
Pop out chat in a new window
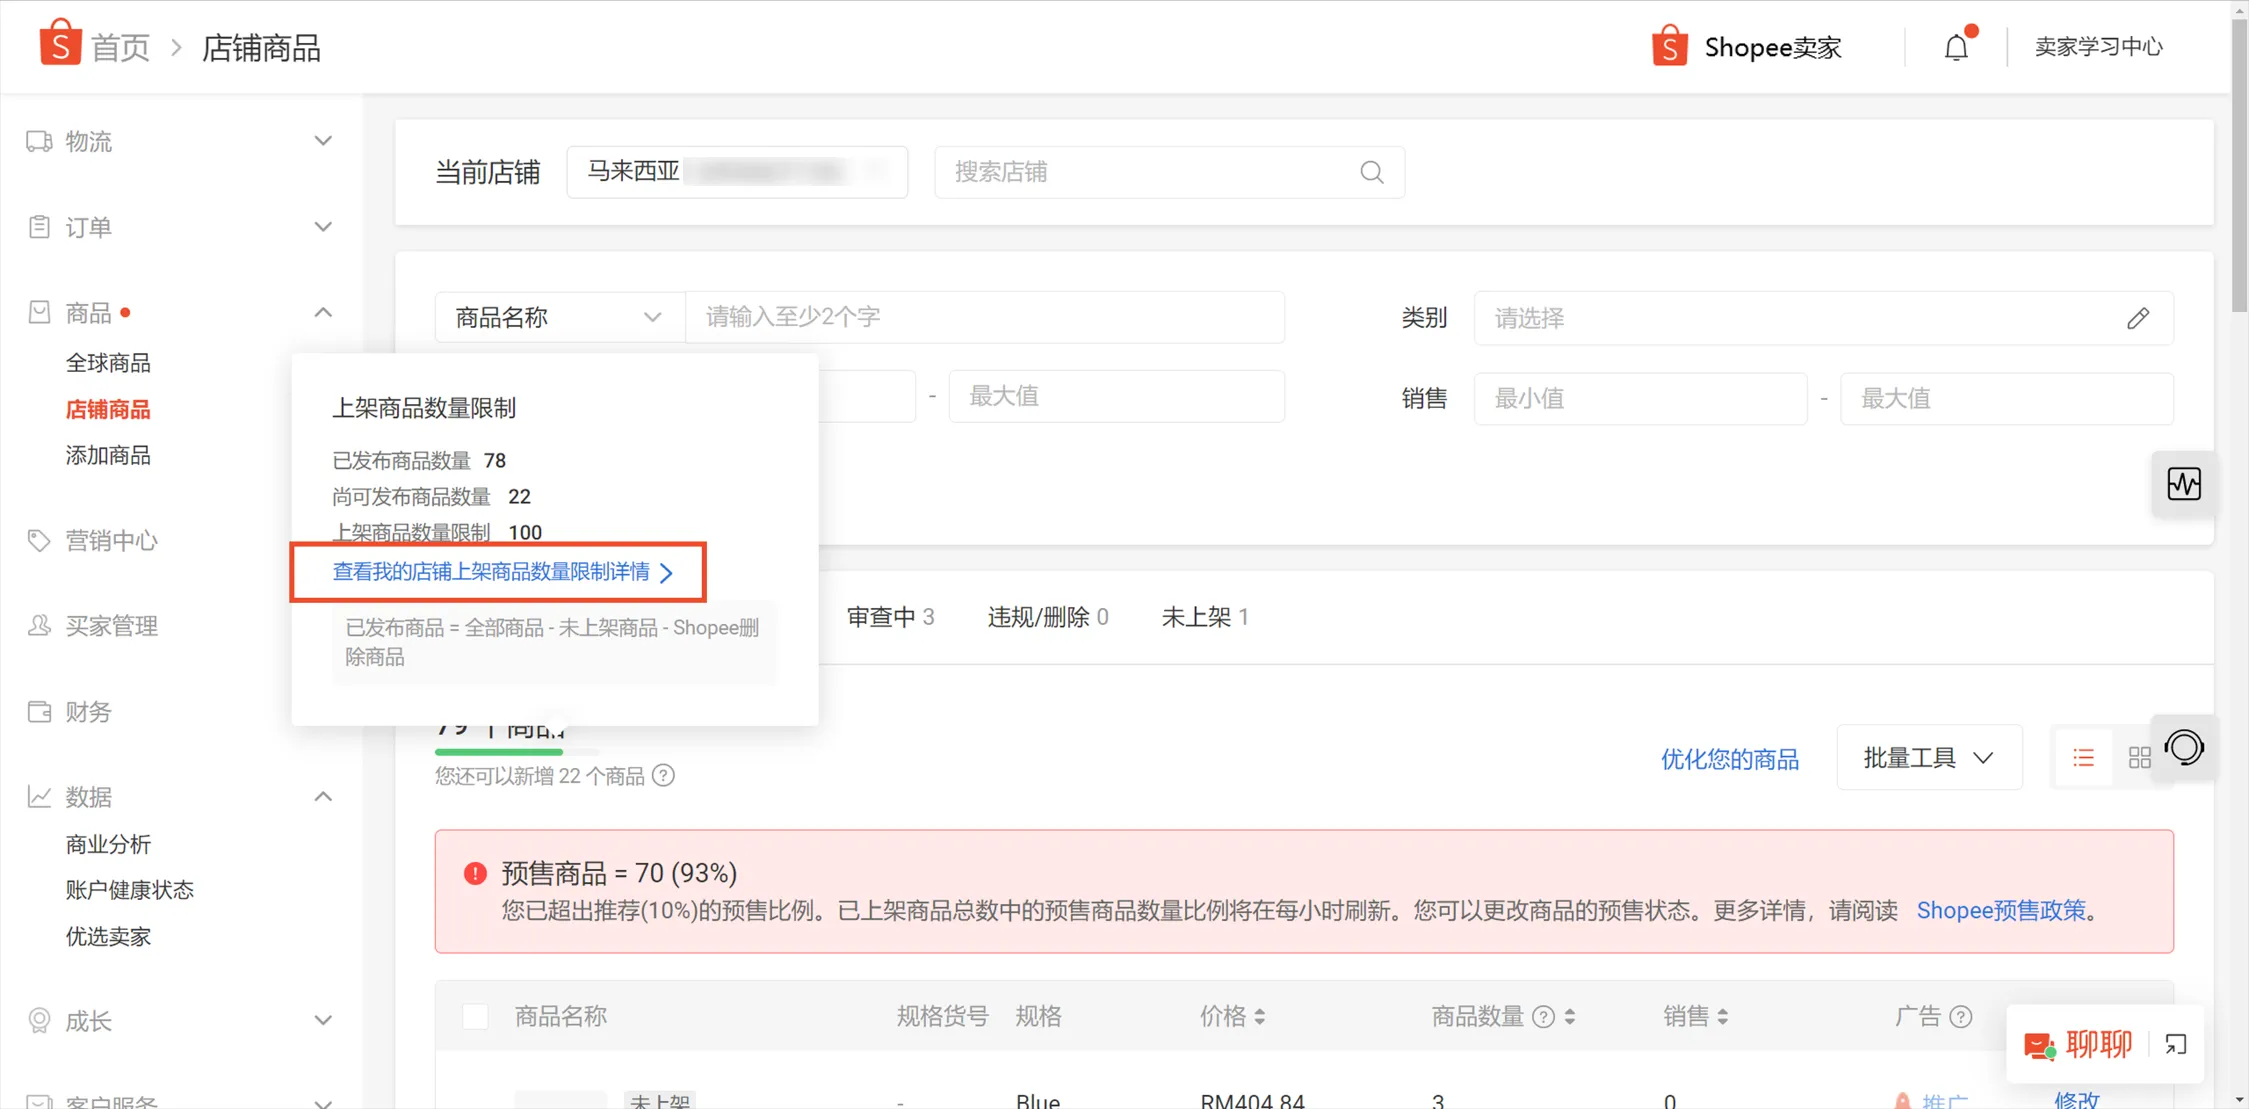(x=2177, y=1044)
